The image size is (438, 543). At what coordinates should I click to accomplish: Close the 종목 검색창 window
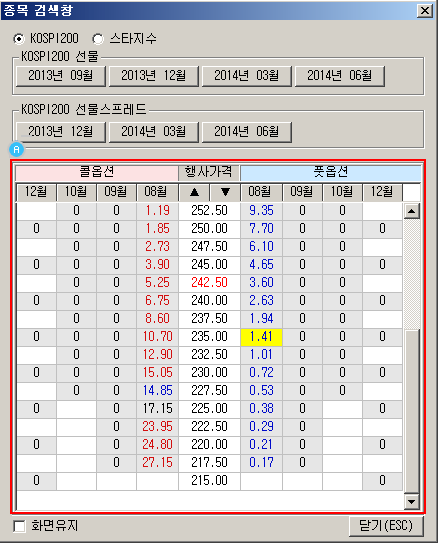click(x=425, y=11)
